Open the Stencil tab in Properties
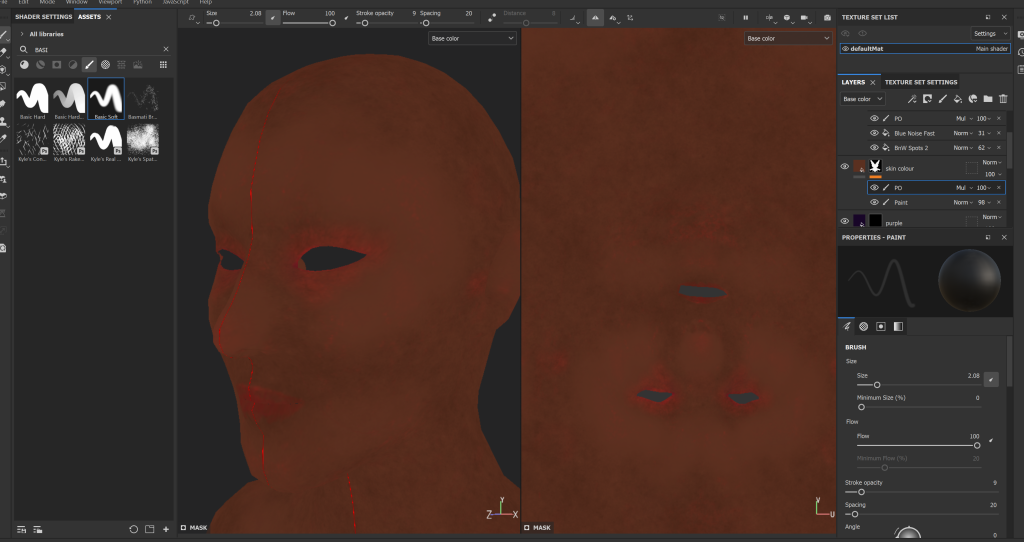The height and width of the screenshot is (542, 1024). click(881, 327)
